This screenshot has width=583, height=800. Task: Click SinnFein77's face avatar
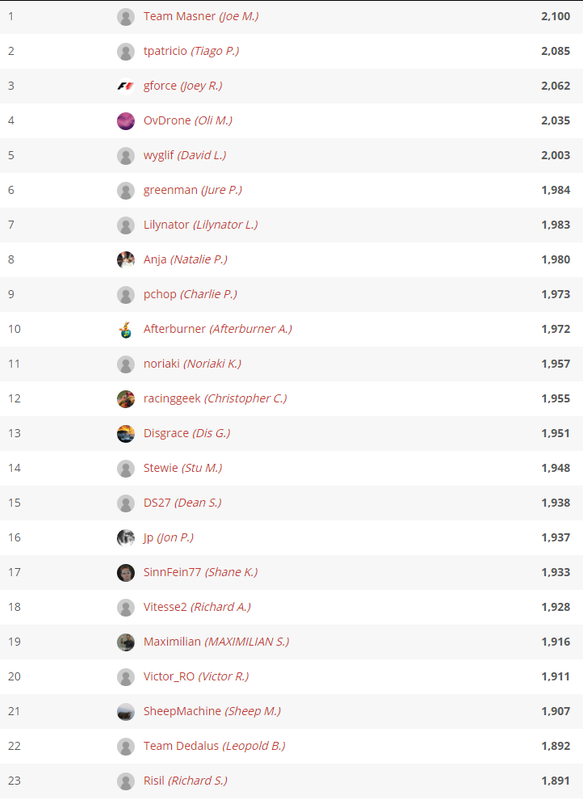point(125,572)
